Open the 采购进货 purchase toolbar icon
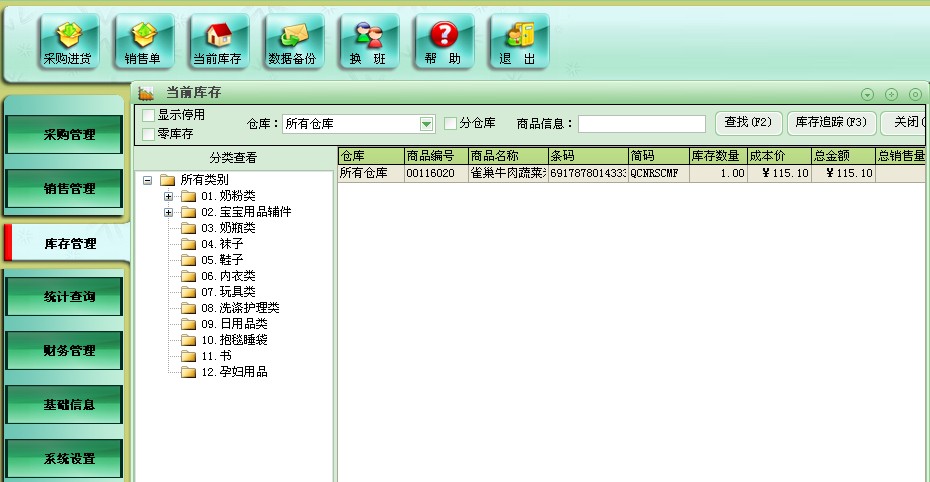Image resolution: width=930 pixels, height=482 pixels. coord(68,42)
